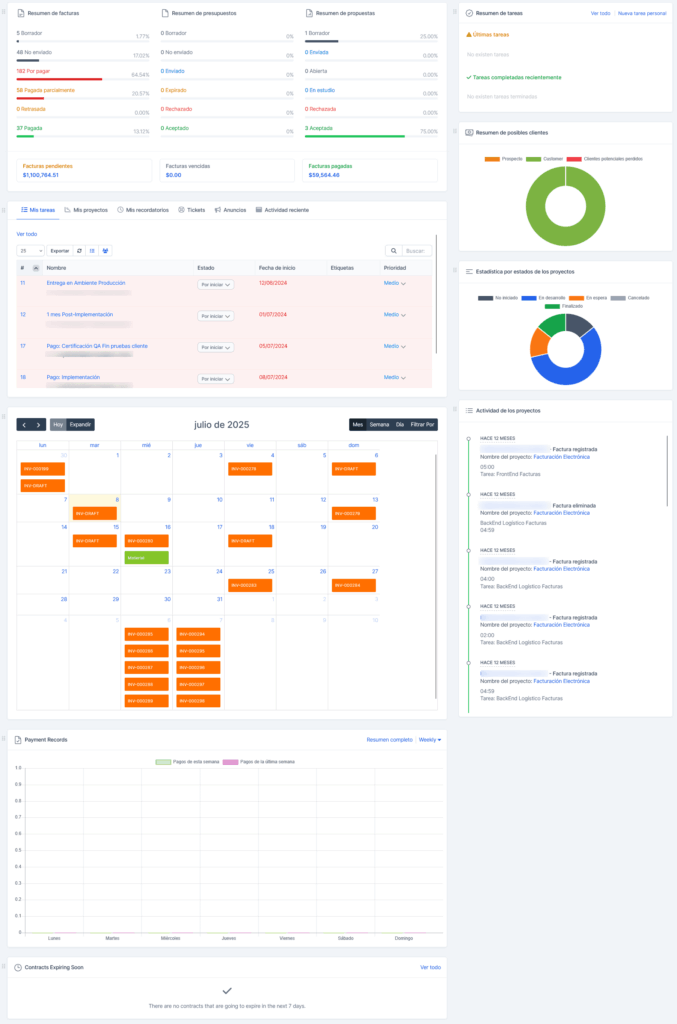
Task: Go to next month with right arrow
Action: [x=39, y=424]
